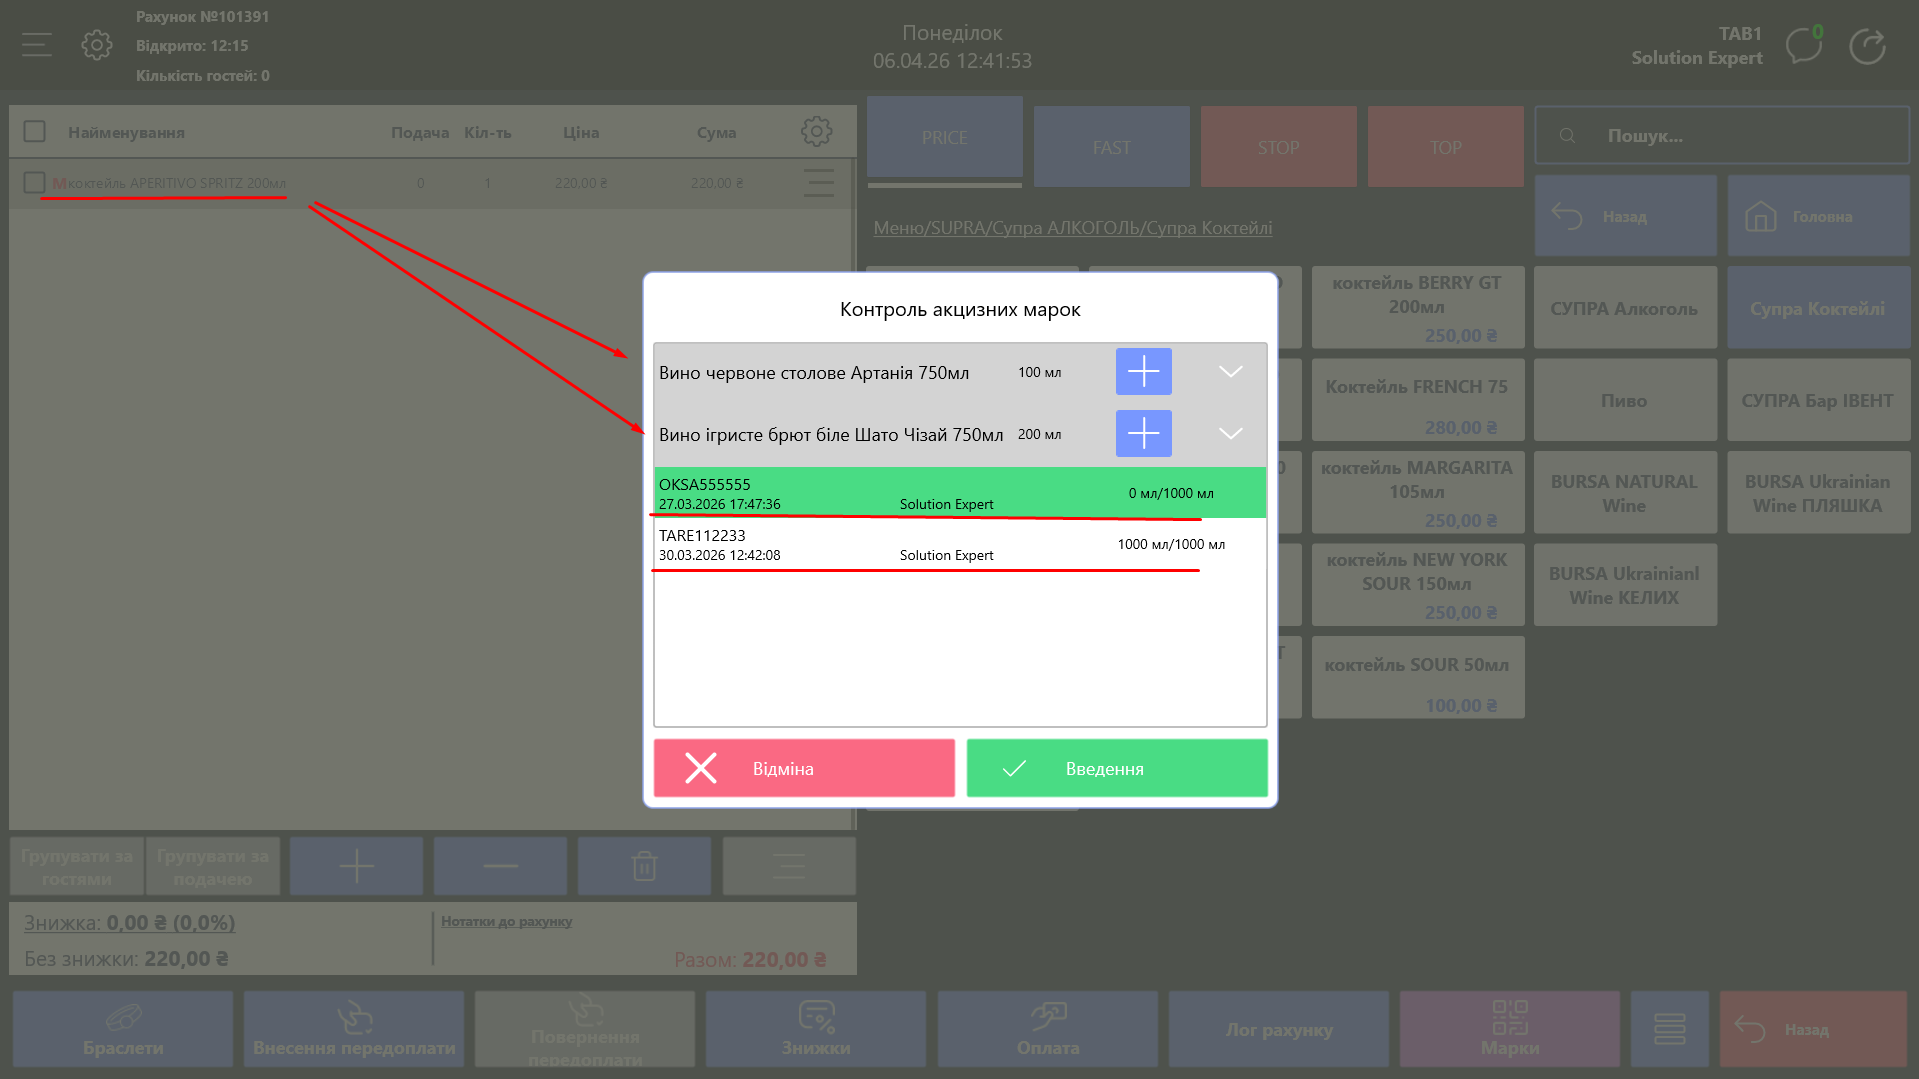This screenshot has width=1919, height=1079.
Task: Open the Марки QR code button
Action: pos(1509,1029)
